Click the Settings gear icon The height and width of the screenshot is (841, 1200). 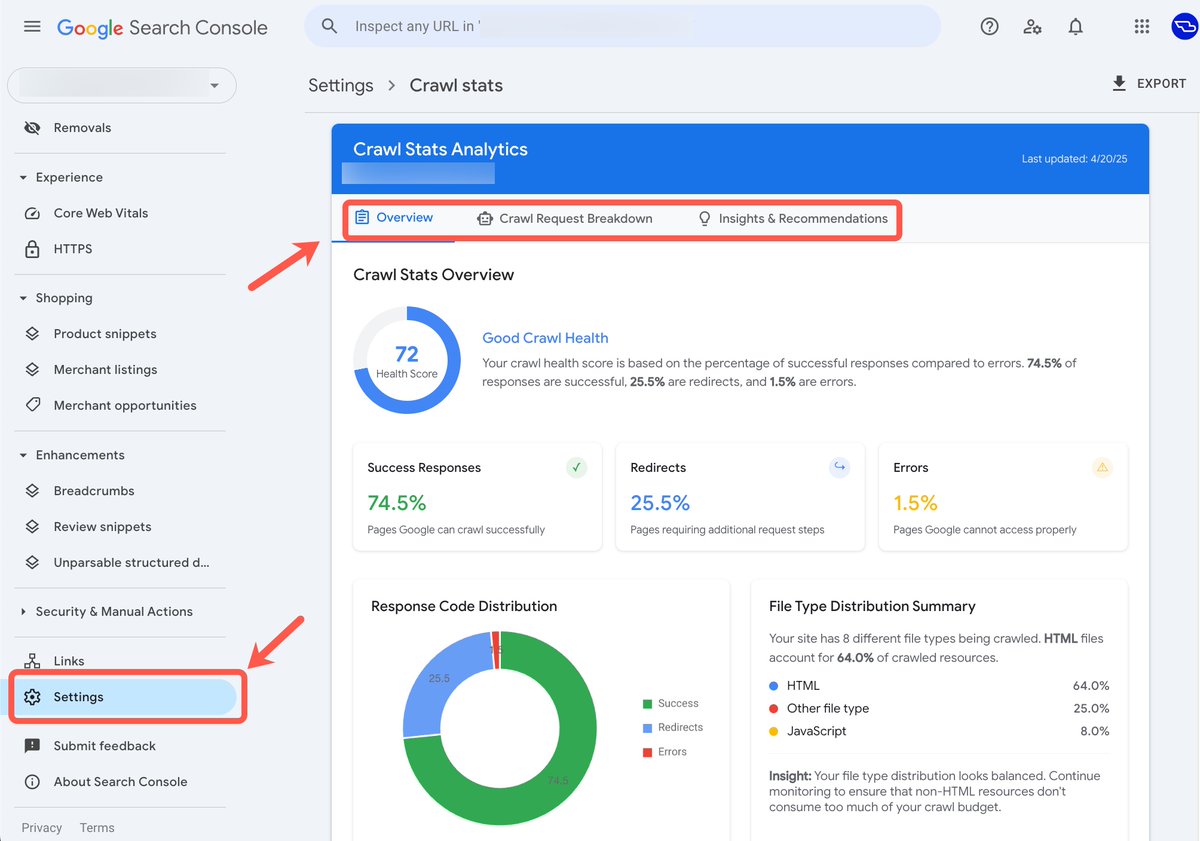click(x=32, y=697)
